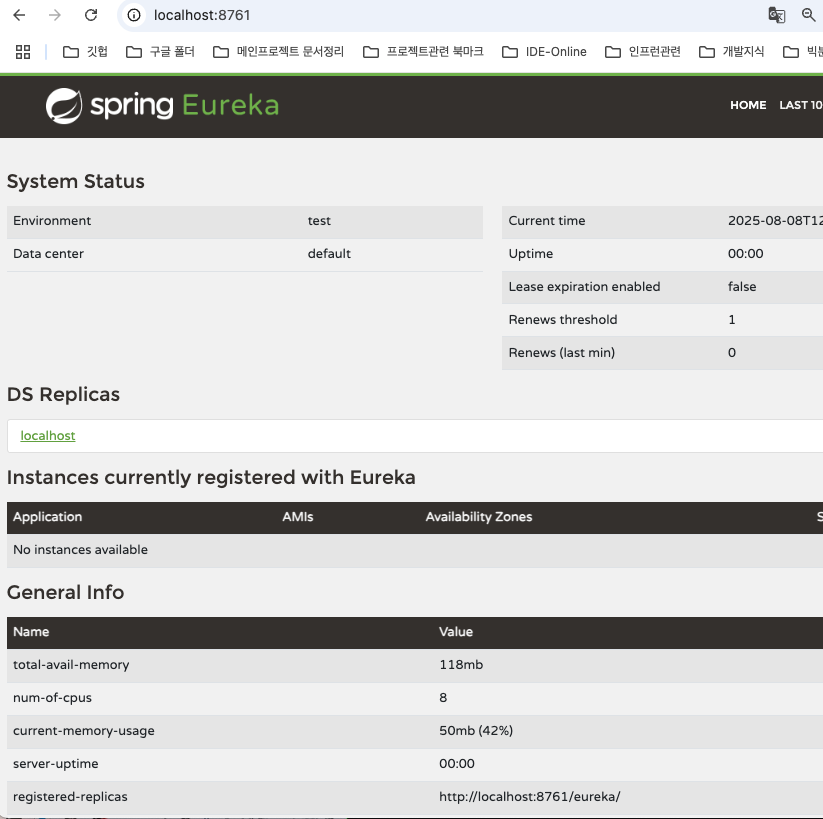The width and height of the screenshot is (823, 819).
Task: Click the total-avail-memory value '118mb'
Action: click(461, 665)
